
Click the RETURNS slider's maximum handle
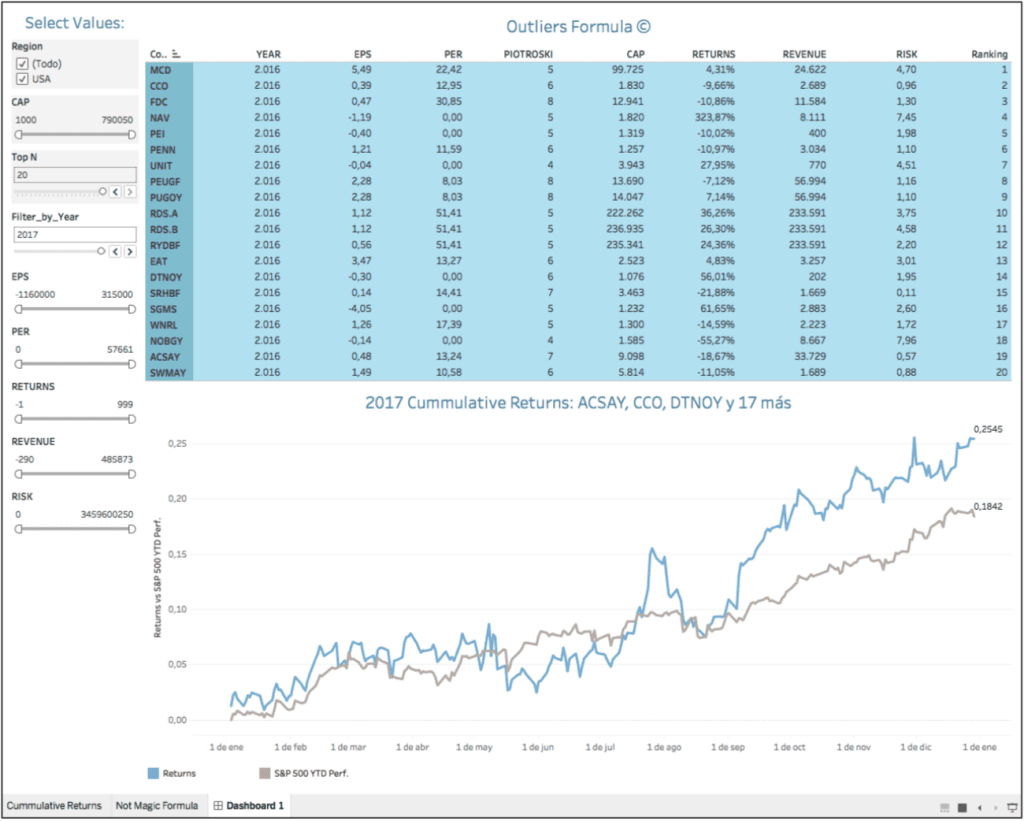coord(132,419)
